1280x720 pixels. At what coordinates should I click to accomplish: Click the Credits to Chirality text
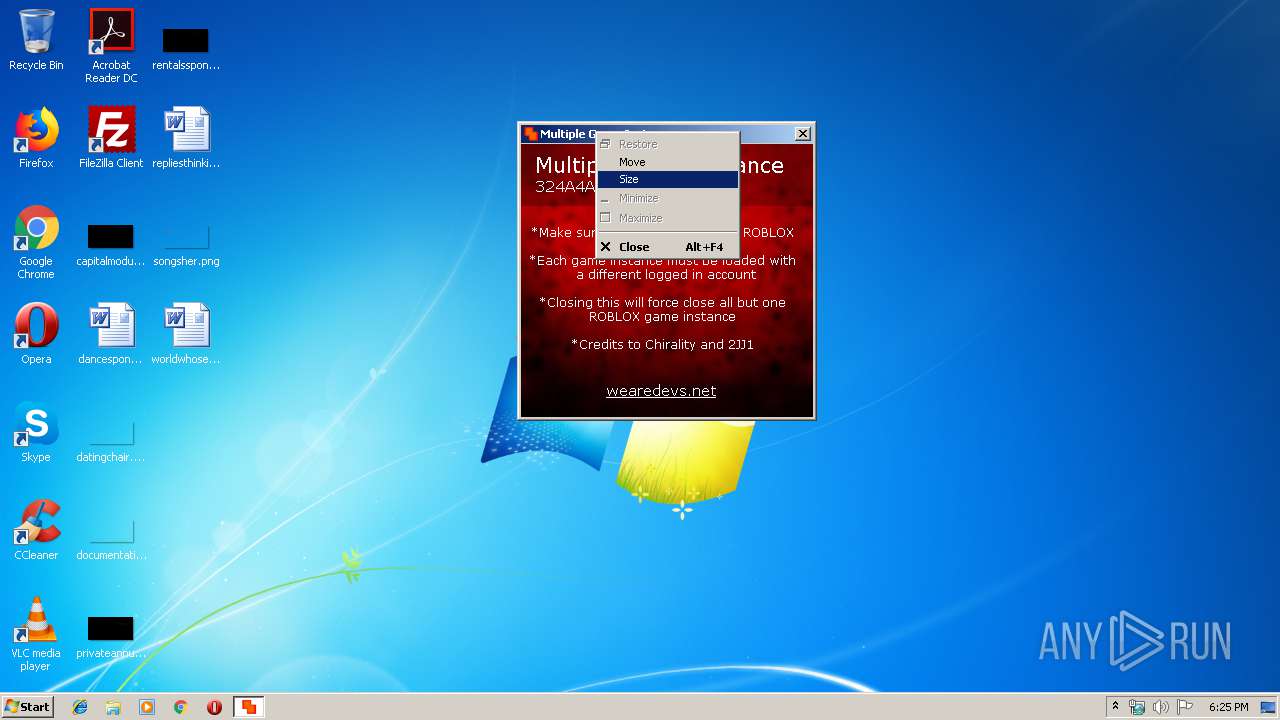[x=662, y=344]
